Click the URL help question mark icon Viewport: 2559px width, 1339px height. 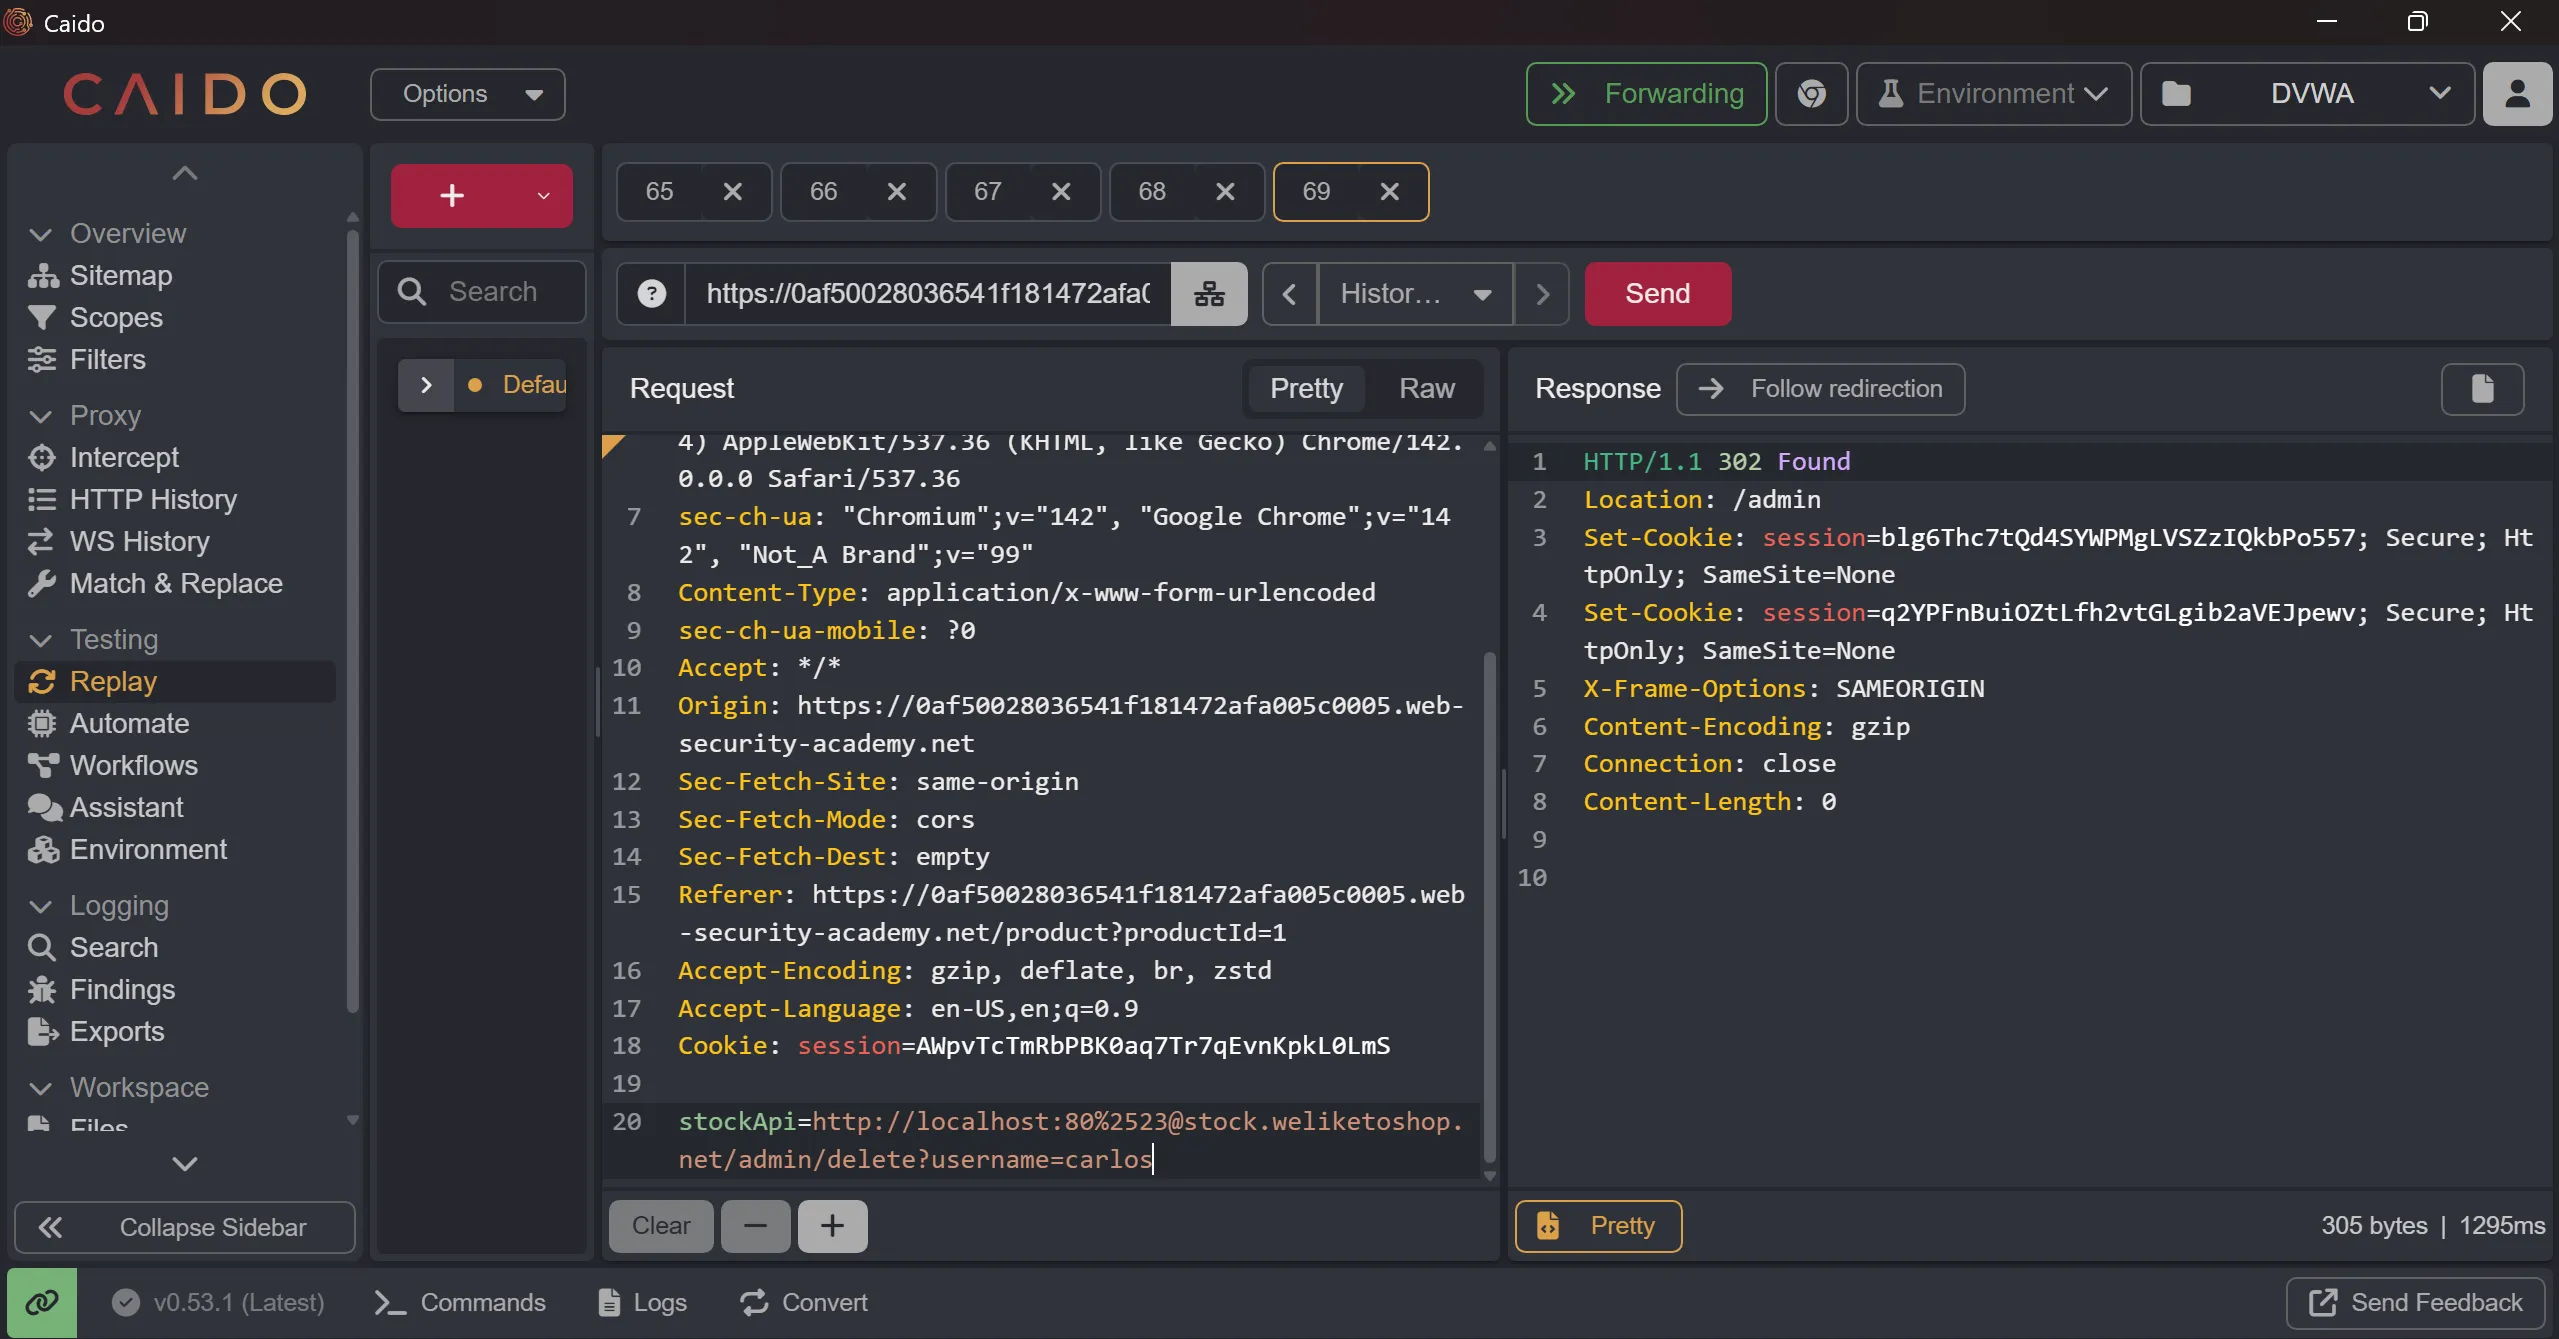[652, 294]
